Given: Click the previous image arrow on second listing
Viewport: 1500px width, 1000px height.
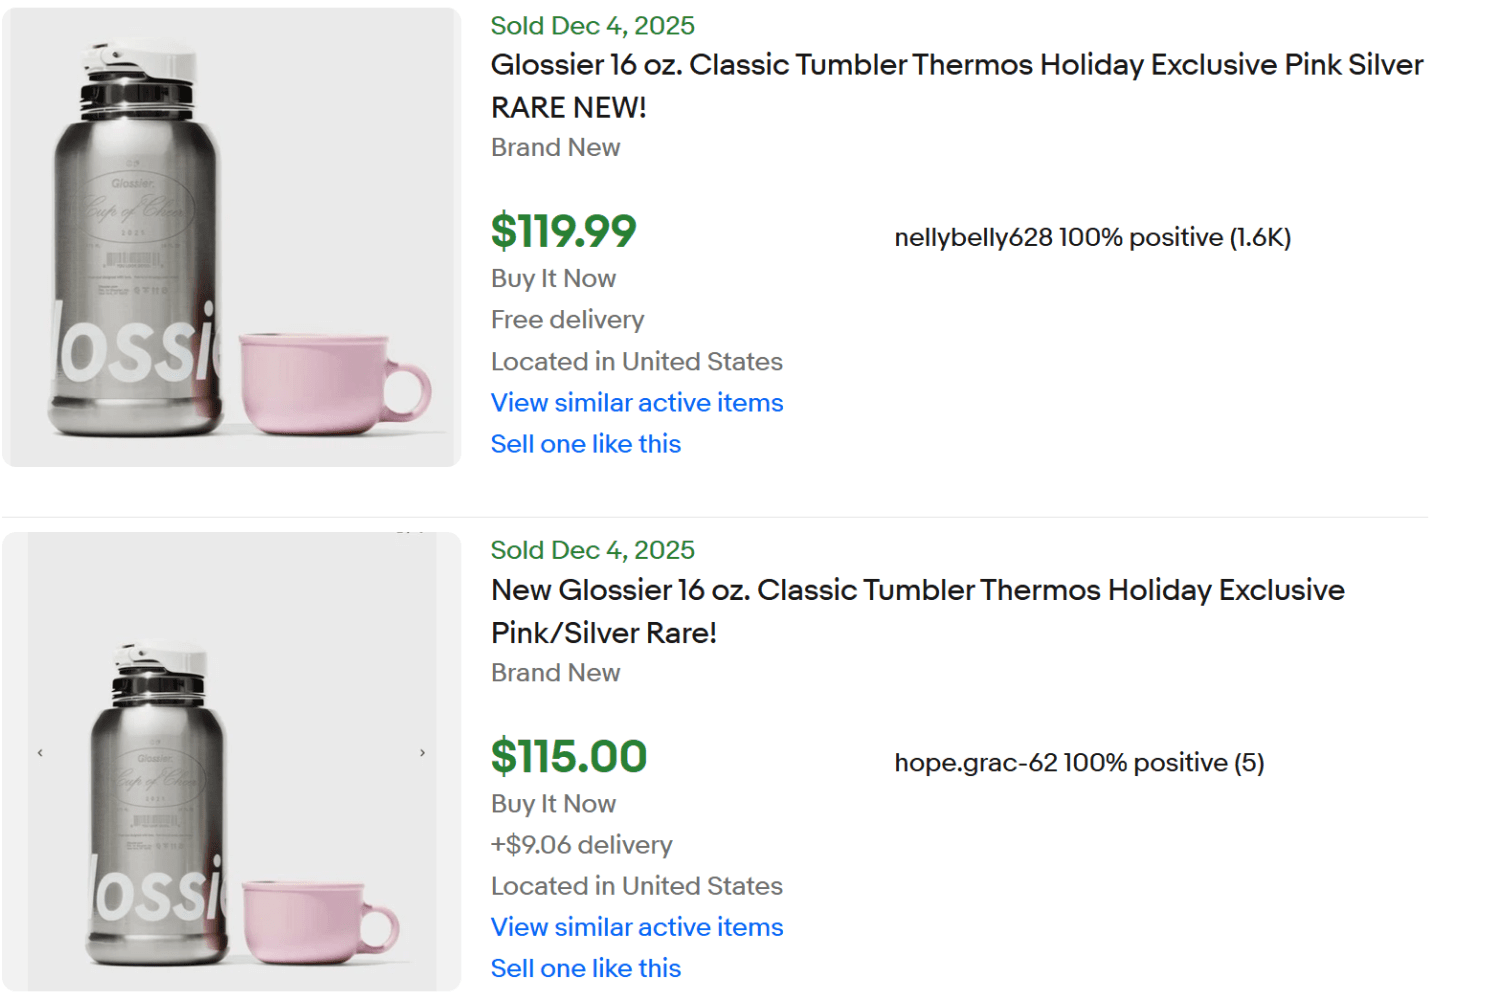Looking at the screenshot, I should (40, 752).
